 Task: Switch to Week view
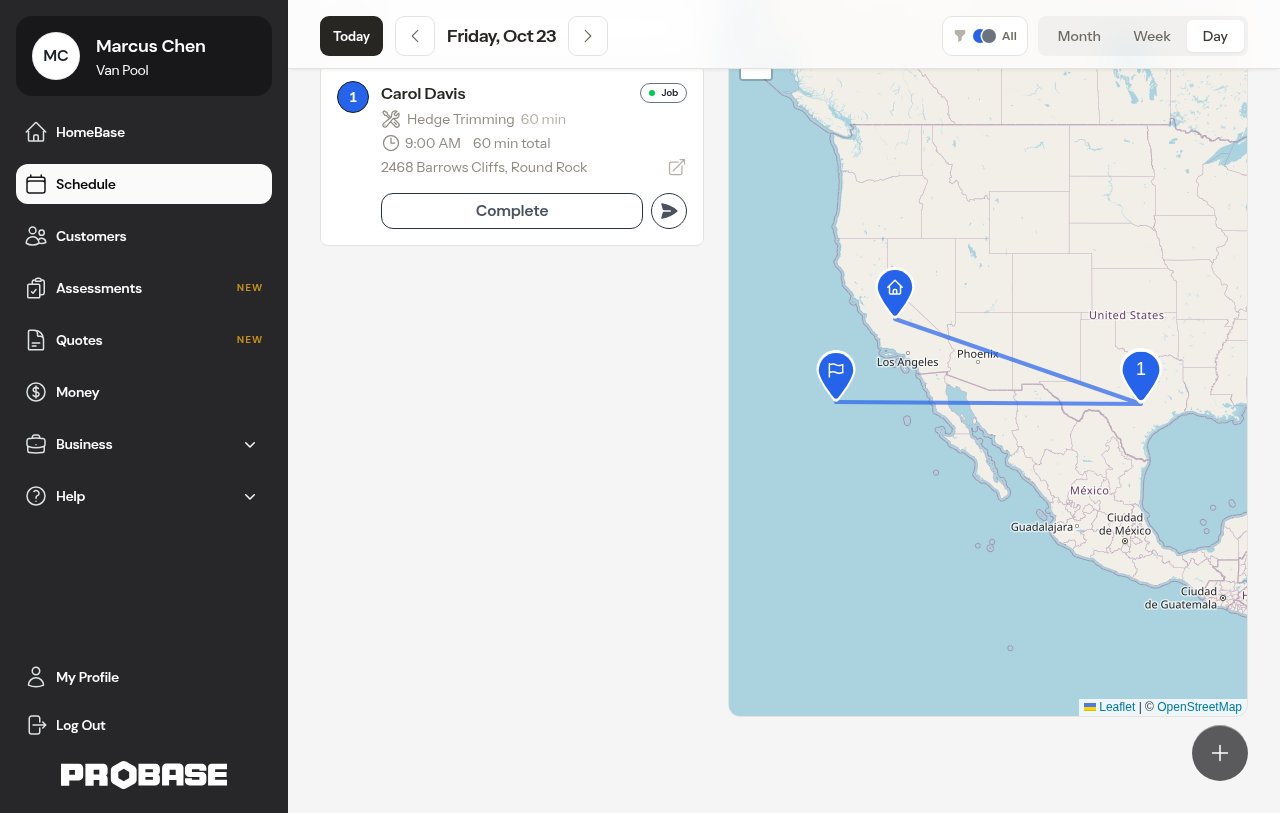click(1152, 36)
